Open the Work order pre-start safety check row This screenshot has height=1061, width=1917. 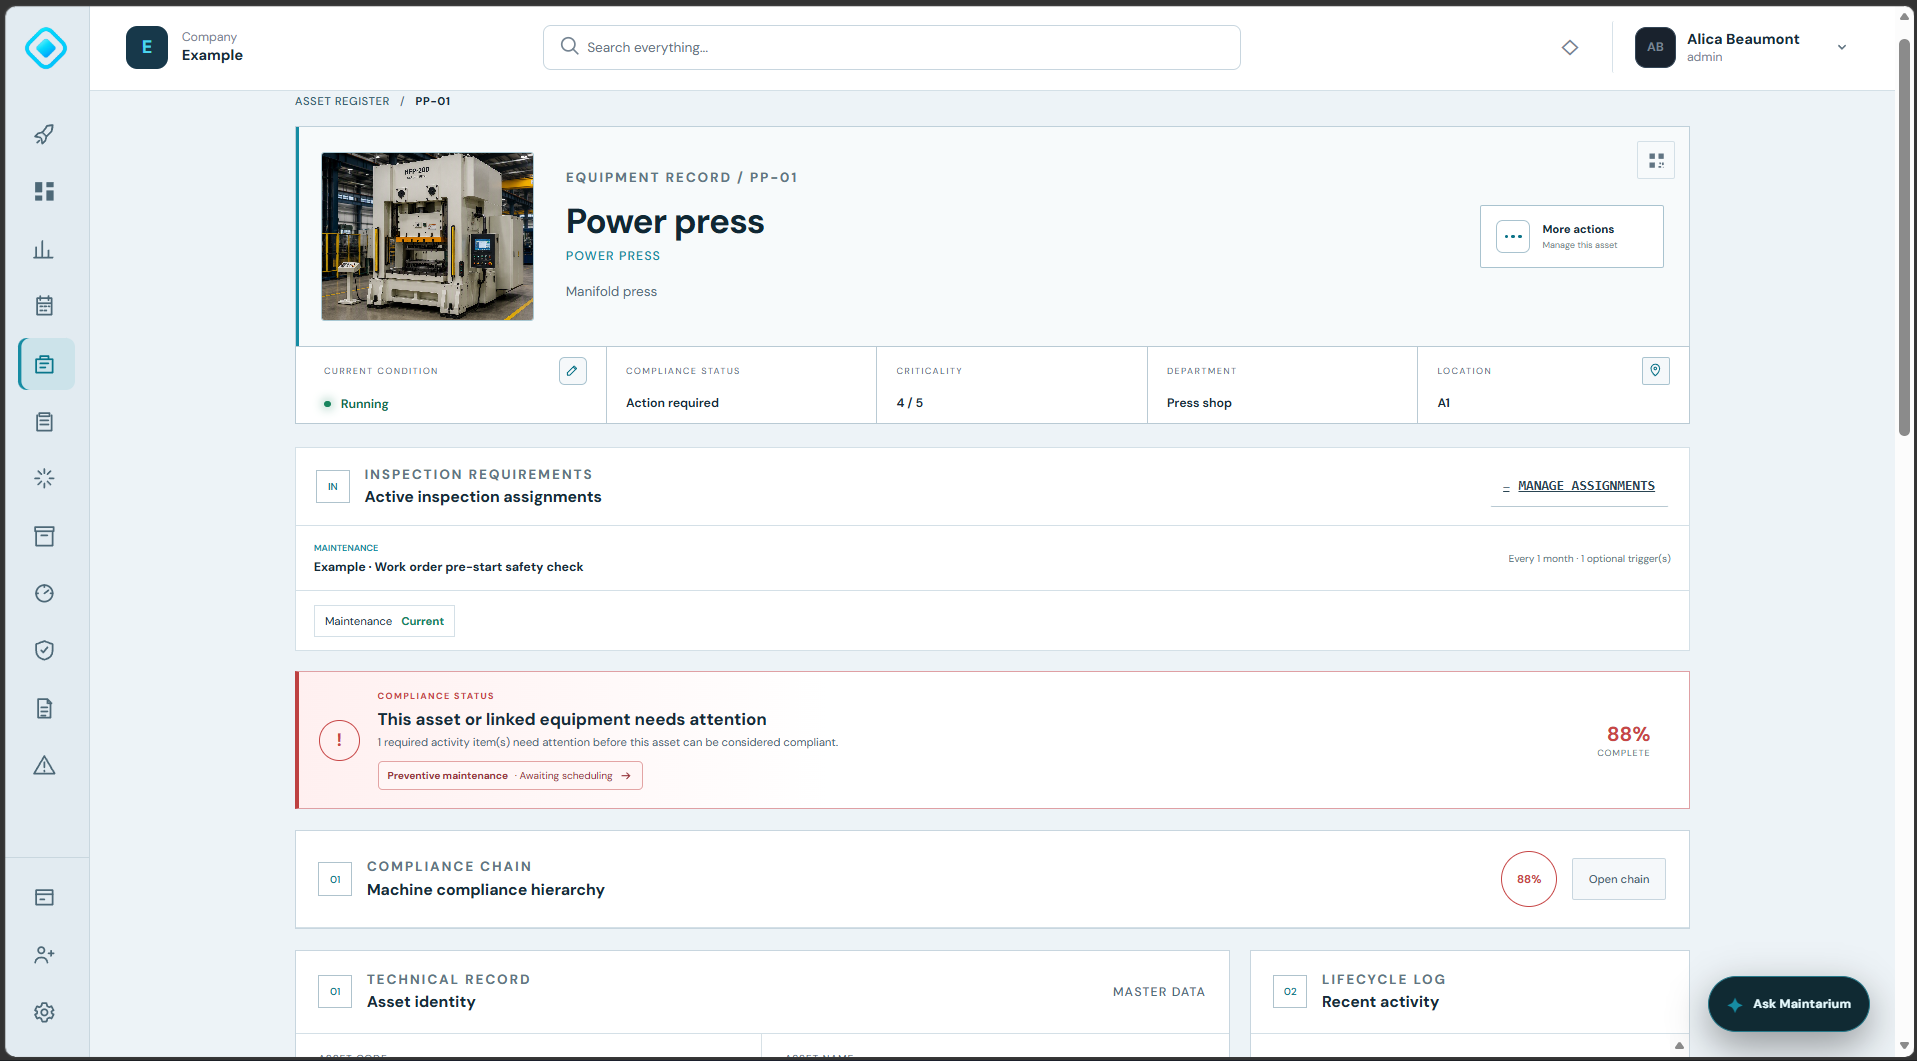992,558
